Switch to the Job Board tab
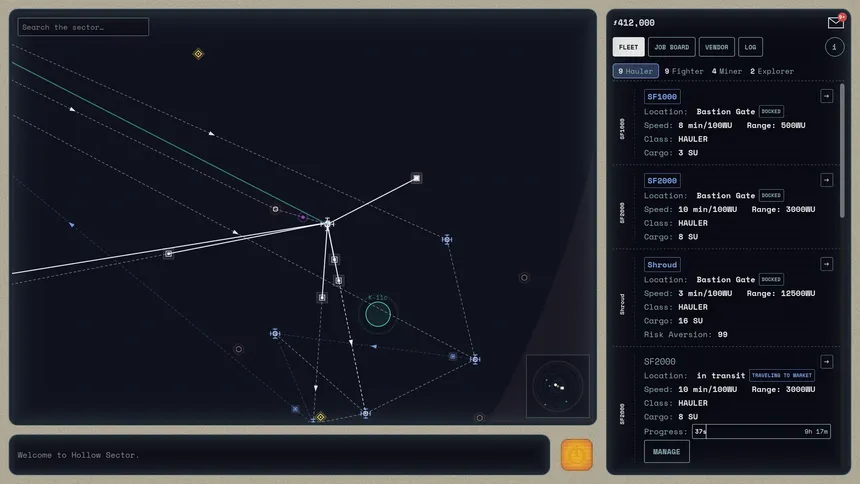 coord(671,47)
